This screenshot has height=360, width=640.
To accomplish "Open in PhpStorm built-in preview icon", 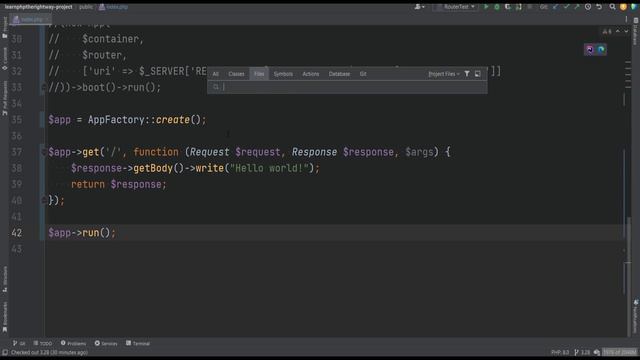I will [590, 49].
